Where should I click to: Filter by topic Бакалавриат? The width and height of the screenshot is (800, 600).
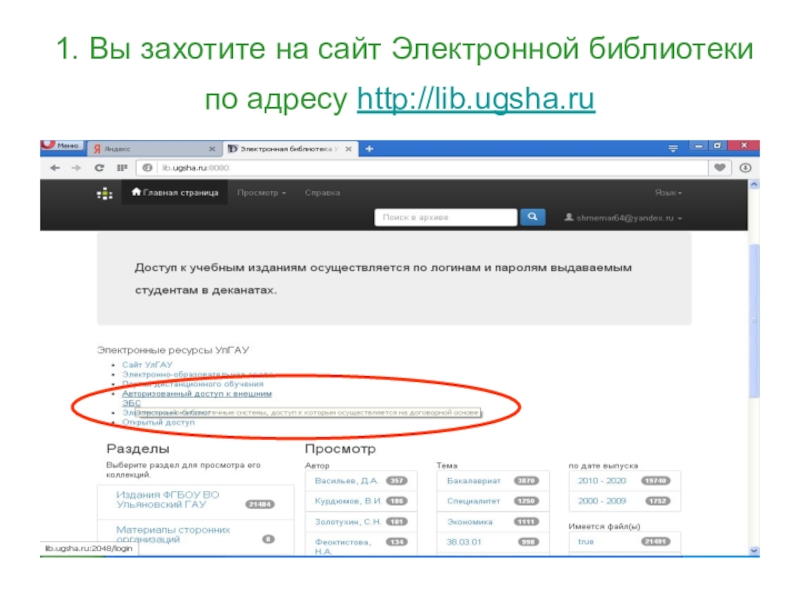474,480
